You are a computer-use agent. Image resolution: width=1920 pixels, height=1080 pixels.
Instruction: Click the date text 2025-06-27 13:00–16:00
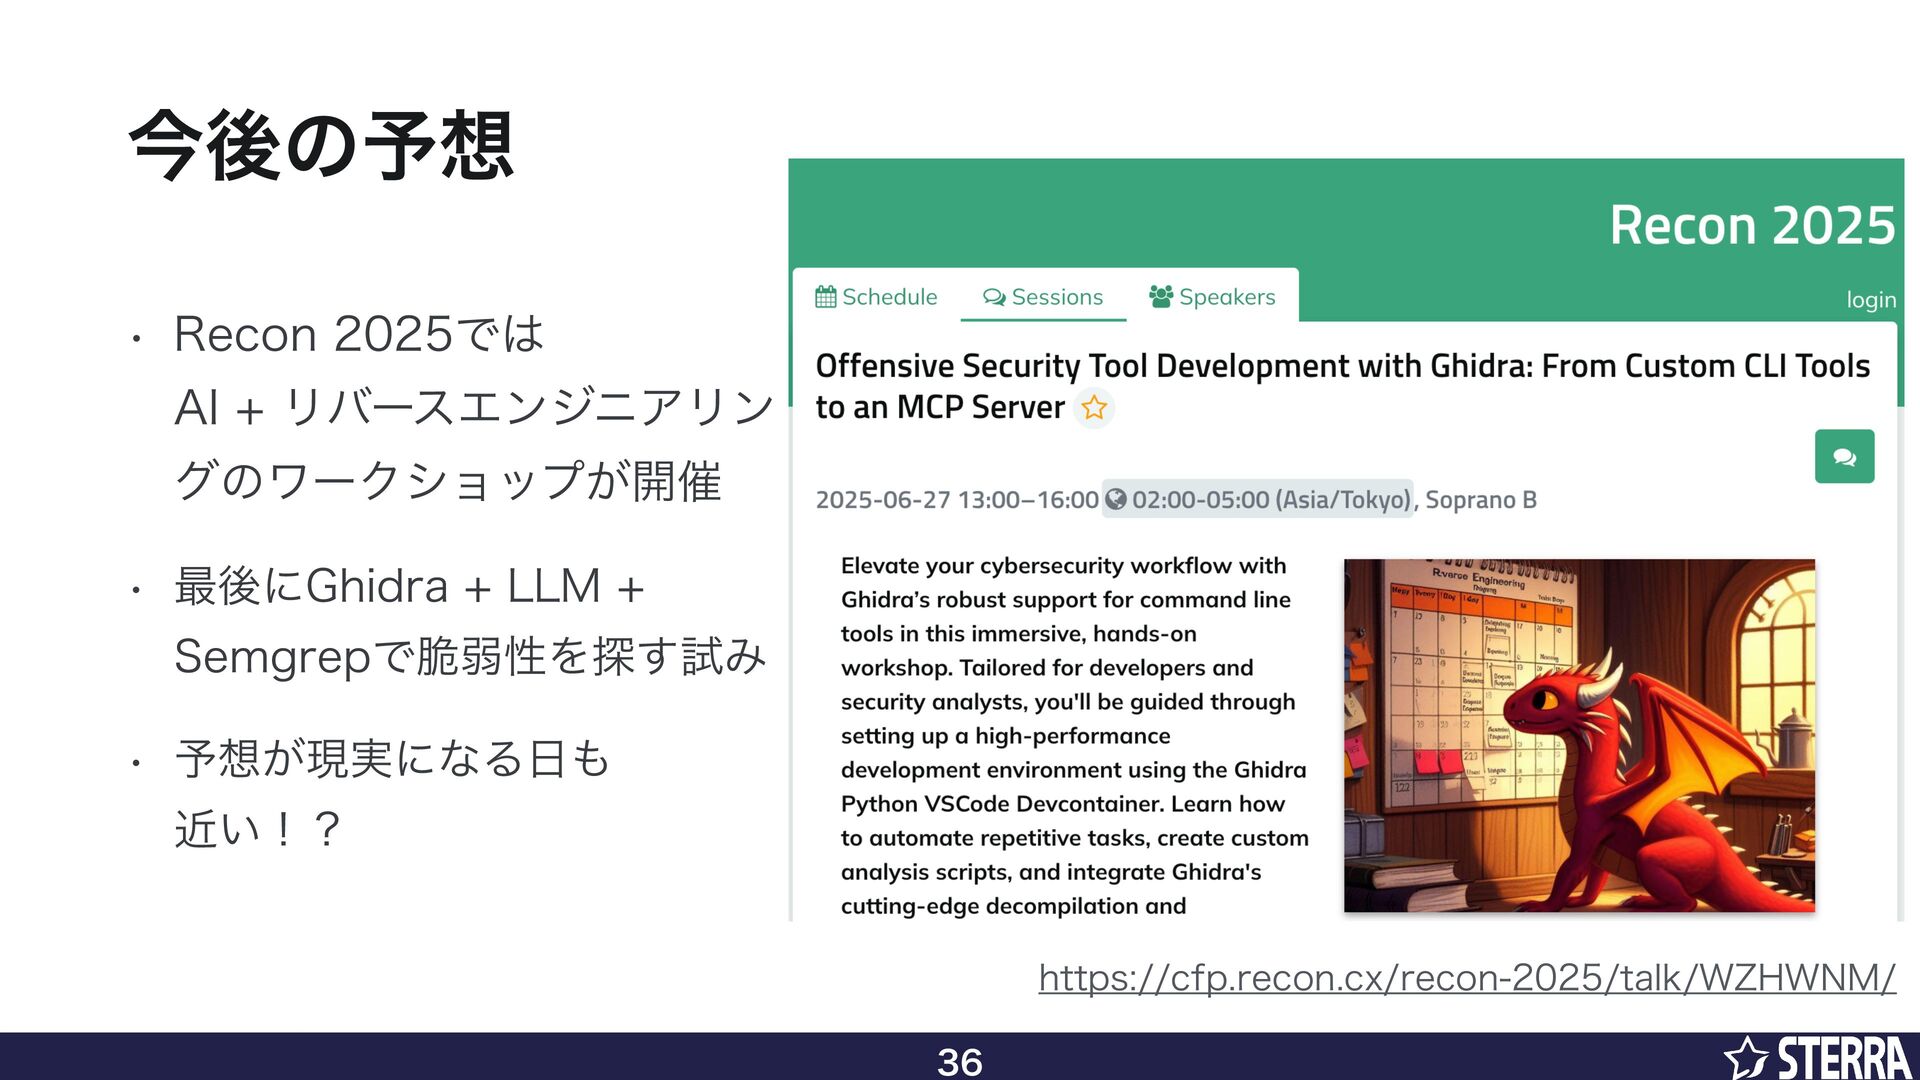(x=957, y=500)
